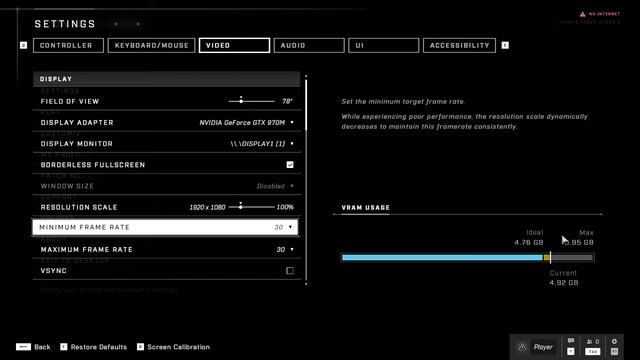
Task: Click the hexagon settings gear icon
Action: (614, 341)
